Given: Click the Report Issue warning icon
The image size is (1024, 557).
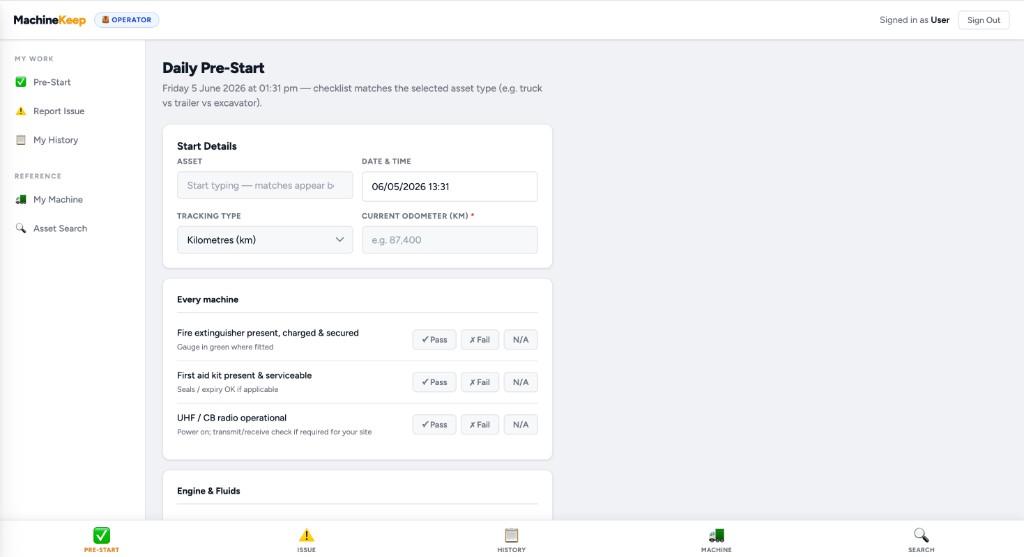Looking at the screenshot, I should click(21, 111).
